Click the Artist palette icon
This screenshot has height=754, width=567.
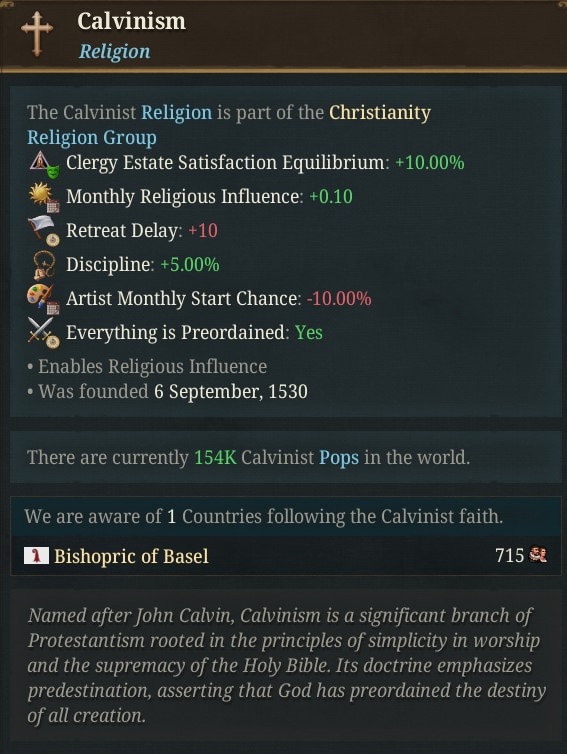(x=44, y=300)
